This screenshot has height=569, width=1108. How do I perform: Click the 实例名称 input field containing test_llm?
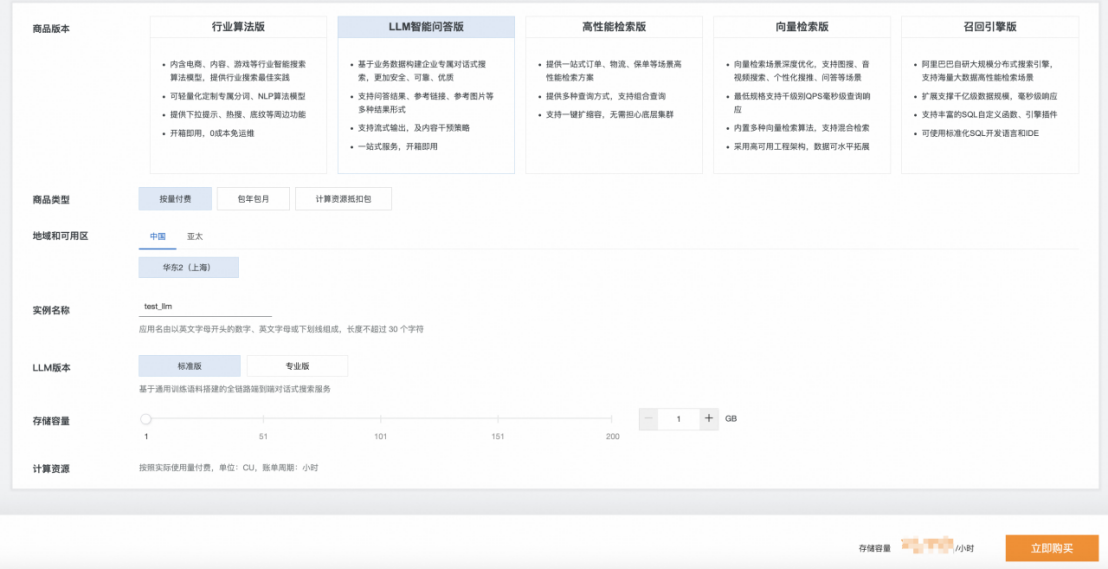click(206, 307)
